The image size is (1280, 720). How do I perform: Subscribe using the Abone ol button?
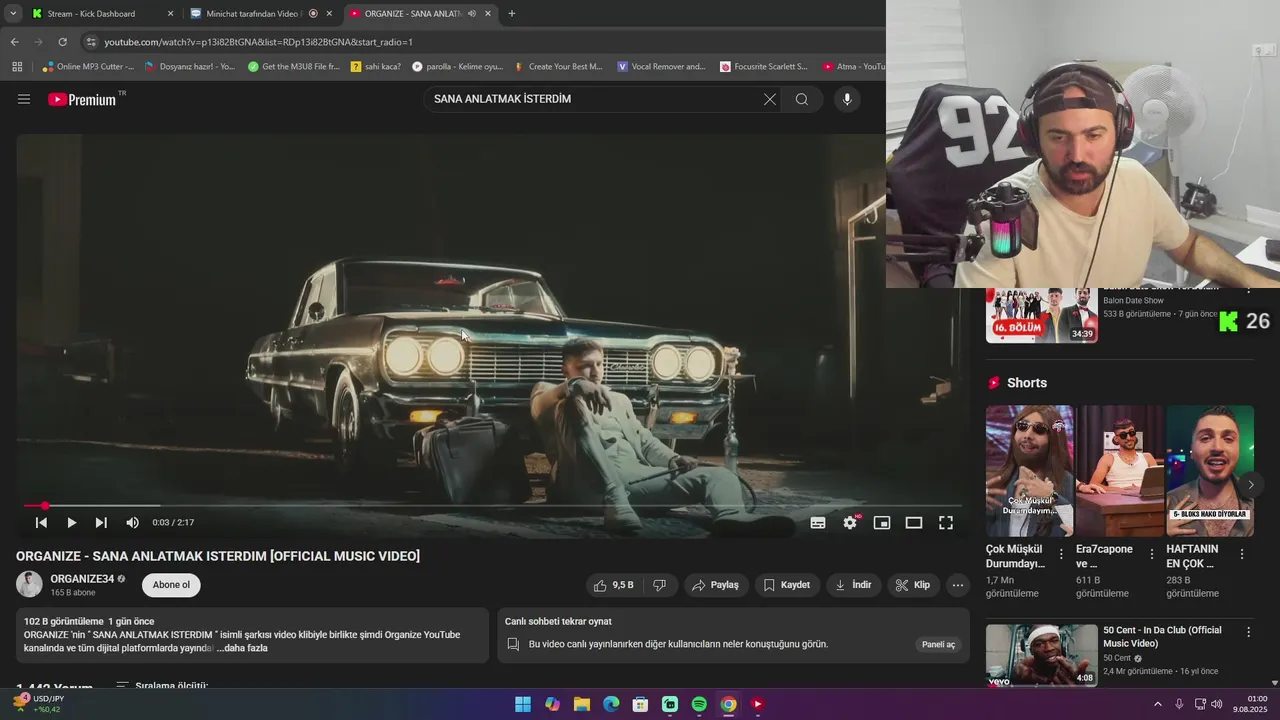pos(171,585)
